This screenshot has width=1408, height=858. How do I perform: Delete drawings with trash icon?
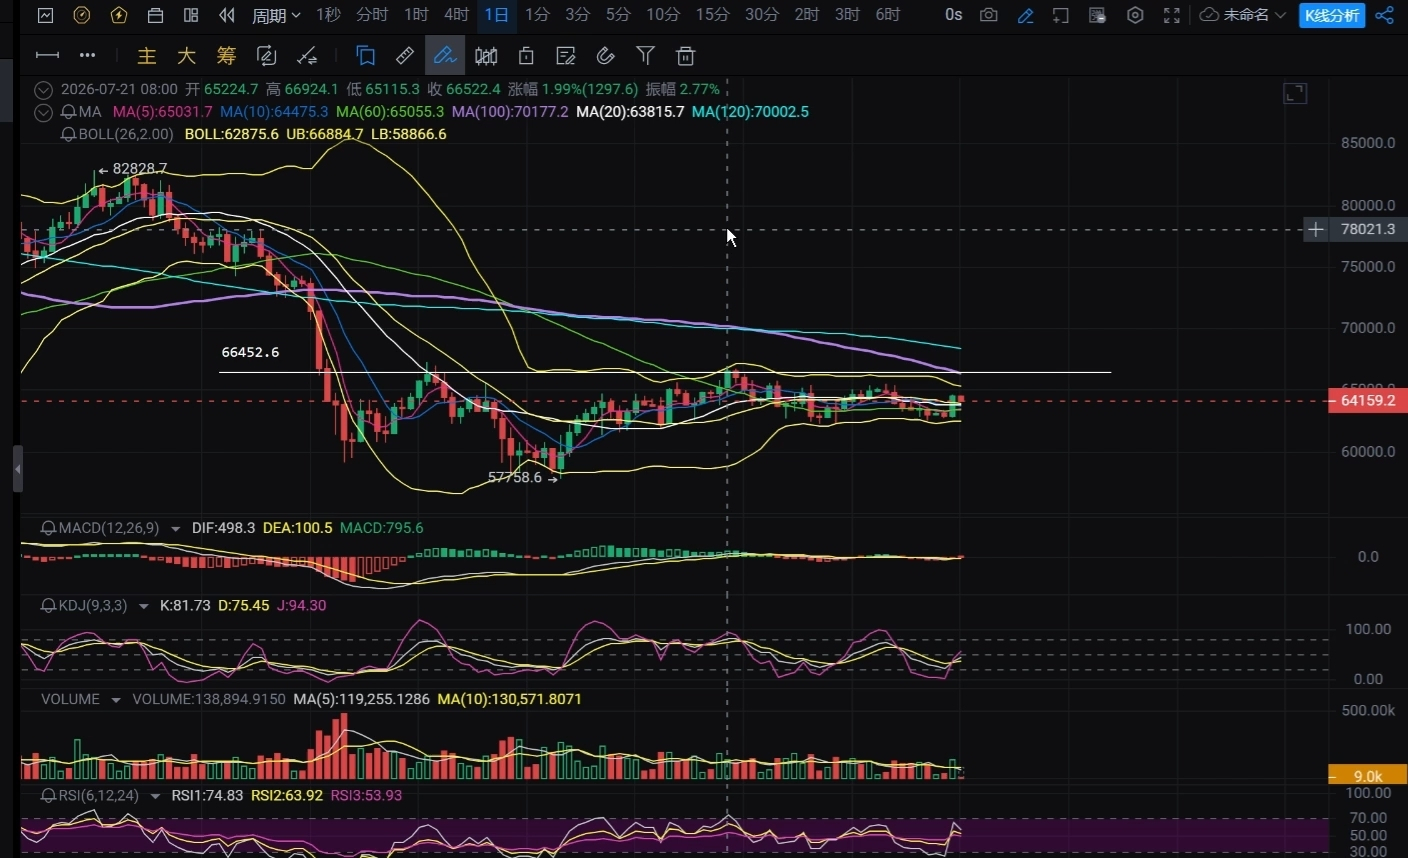685,56
